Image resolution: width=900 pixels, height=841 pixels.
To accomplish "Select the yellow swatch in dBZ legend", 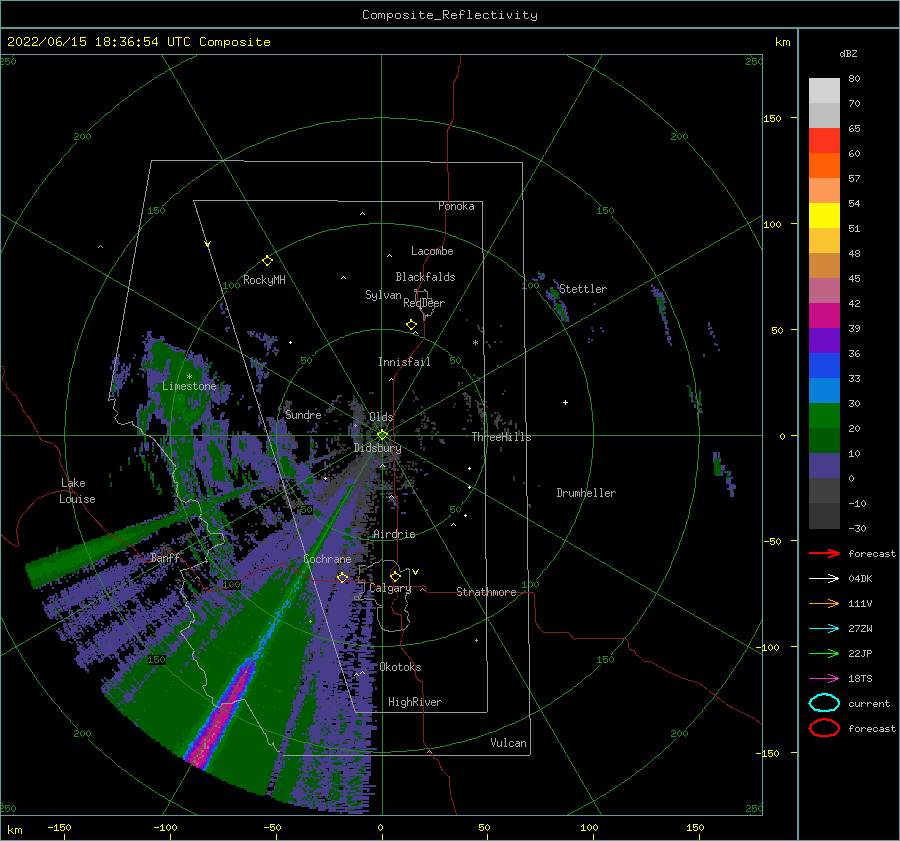I will (x=824, y=216).
